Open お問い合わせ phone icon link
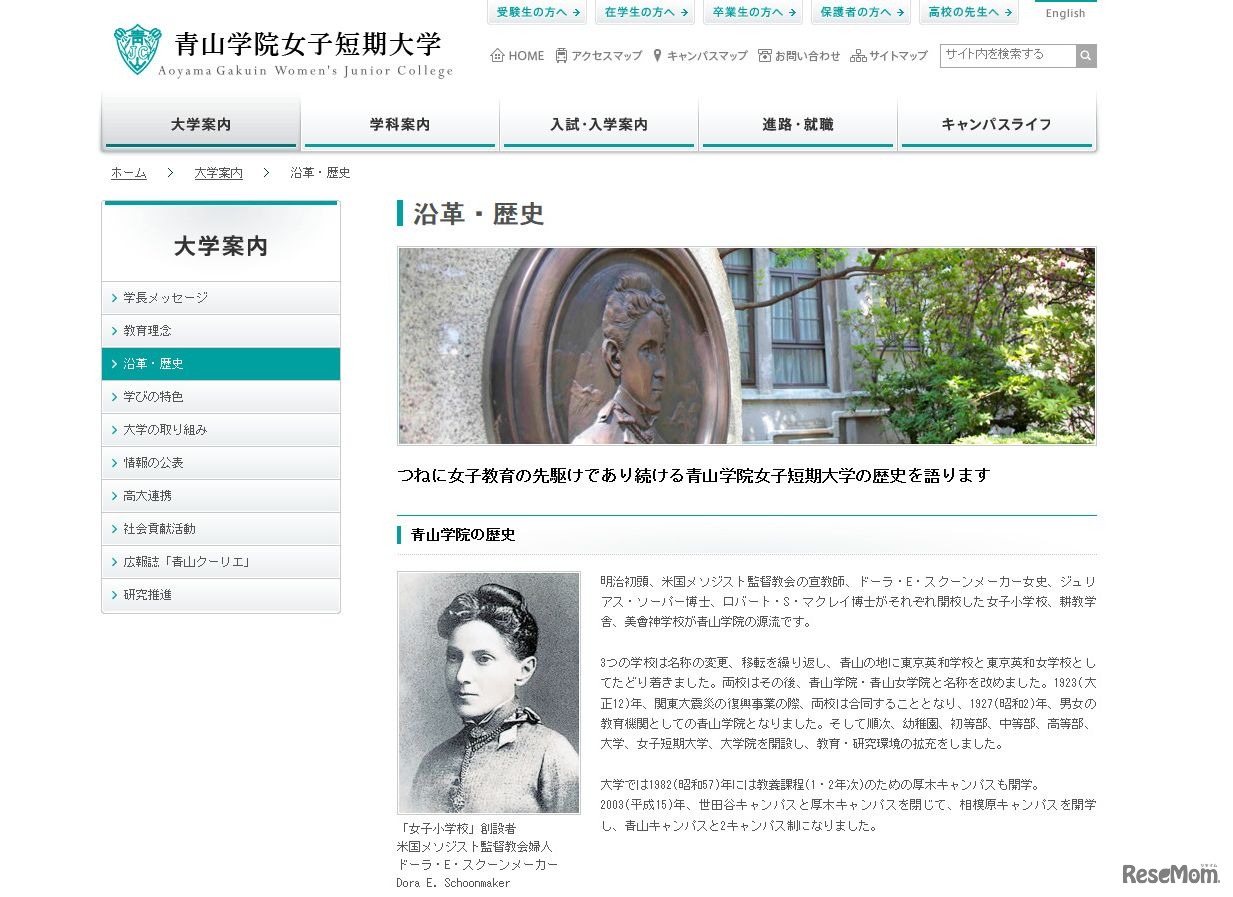The height and width of the screenshot is (897, 1233). point(765,55)
